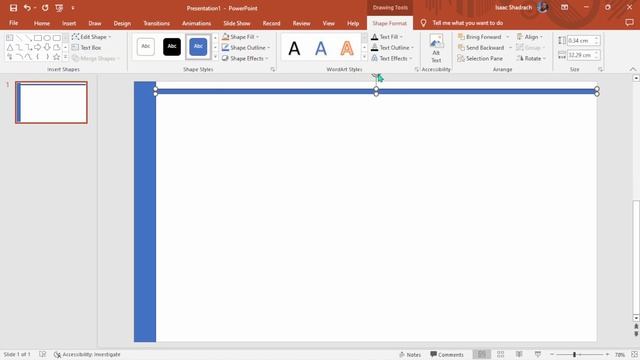
Task: Open the Draw tab
Action: 95,23
